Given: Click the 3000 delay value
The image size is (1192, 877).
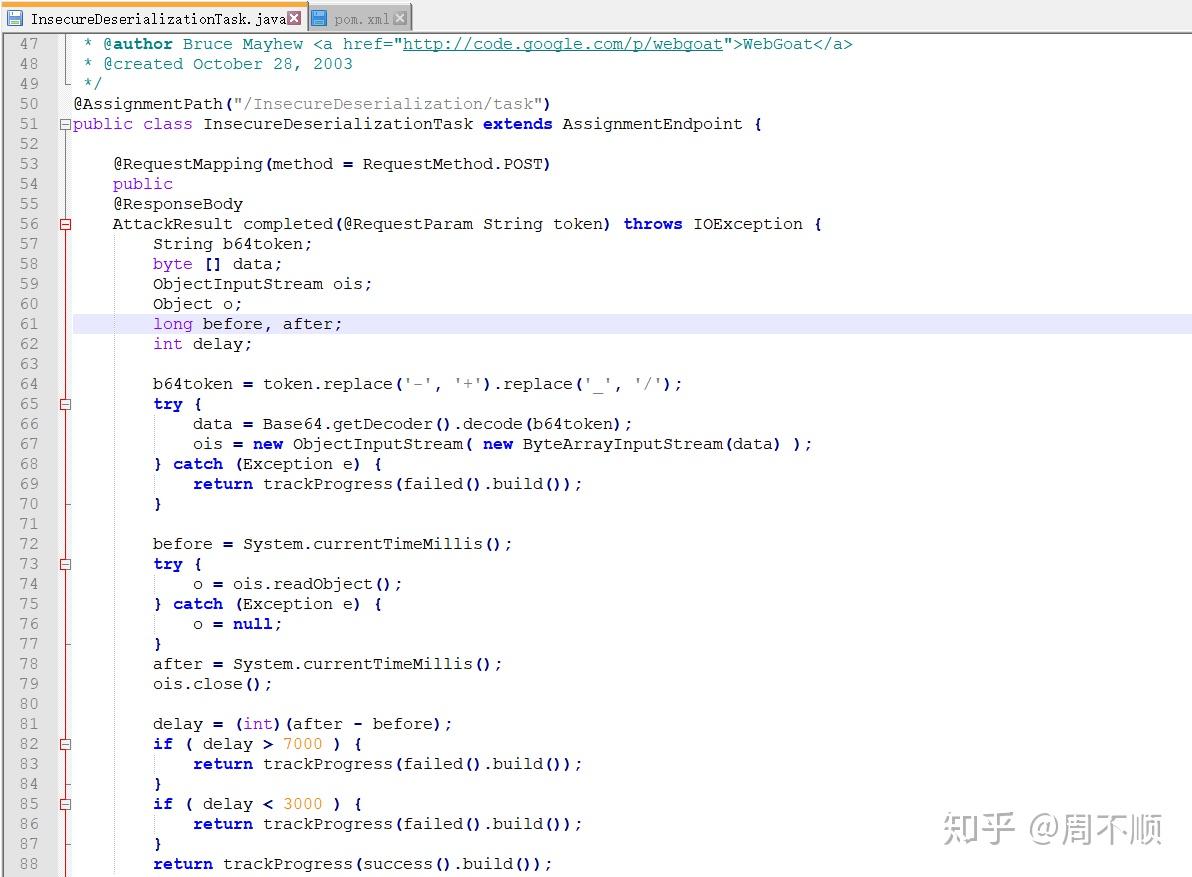Looking at the screenshot, I should point(303,804).
